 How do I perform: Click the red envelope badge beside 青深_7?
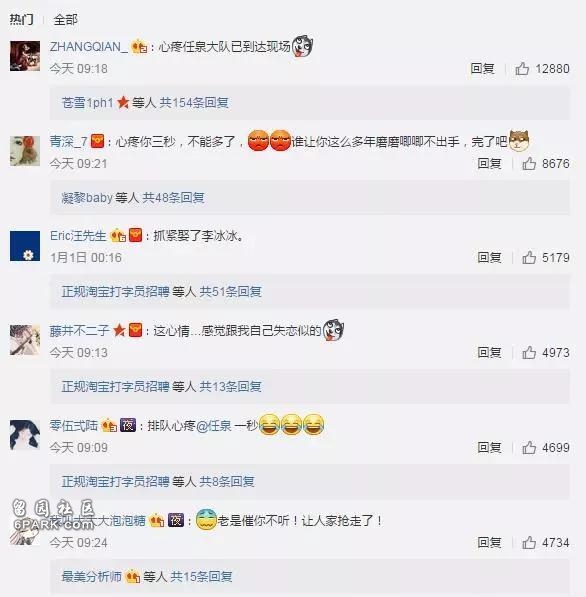tap(98, 141)
